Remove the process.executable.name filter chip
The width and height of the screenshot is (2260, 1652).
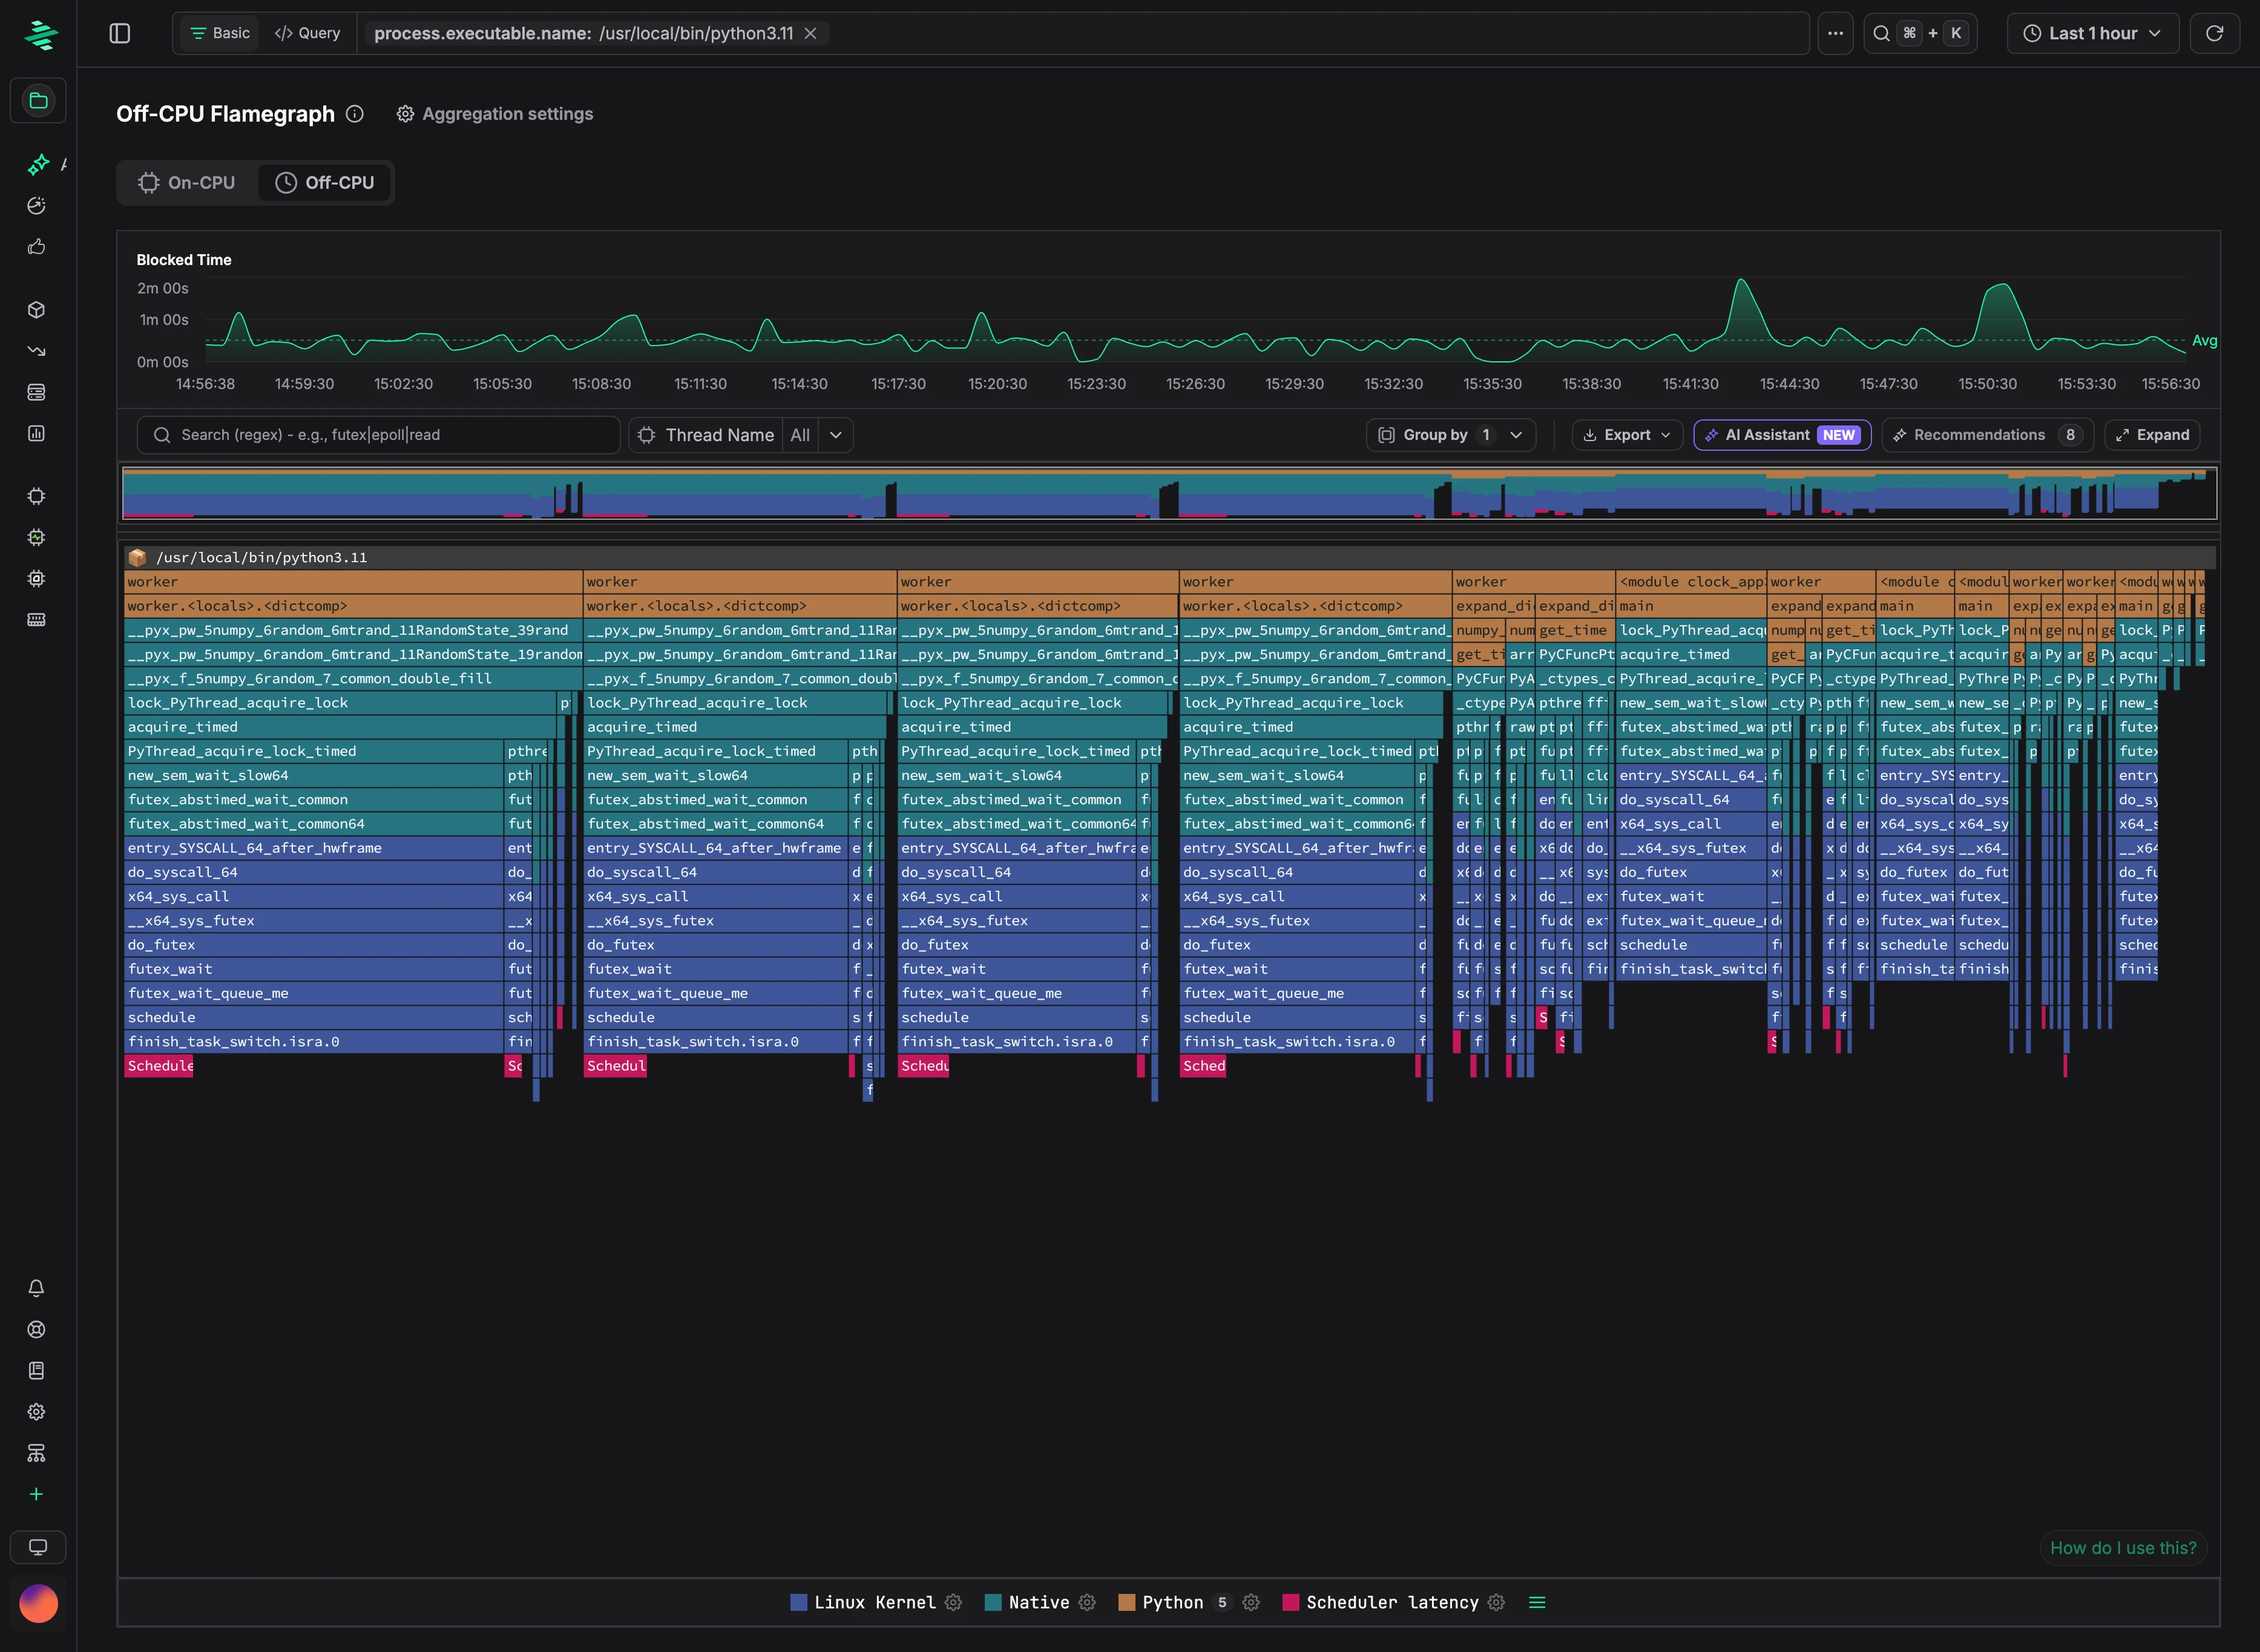tap(811, 33)
